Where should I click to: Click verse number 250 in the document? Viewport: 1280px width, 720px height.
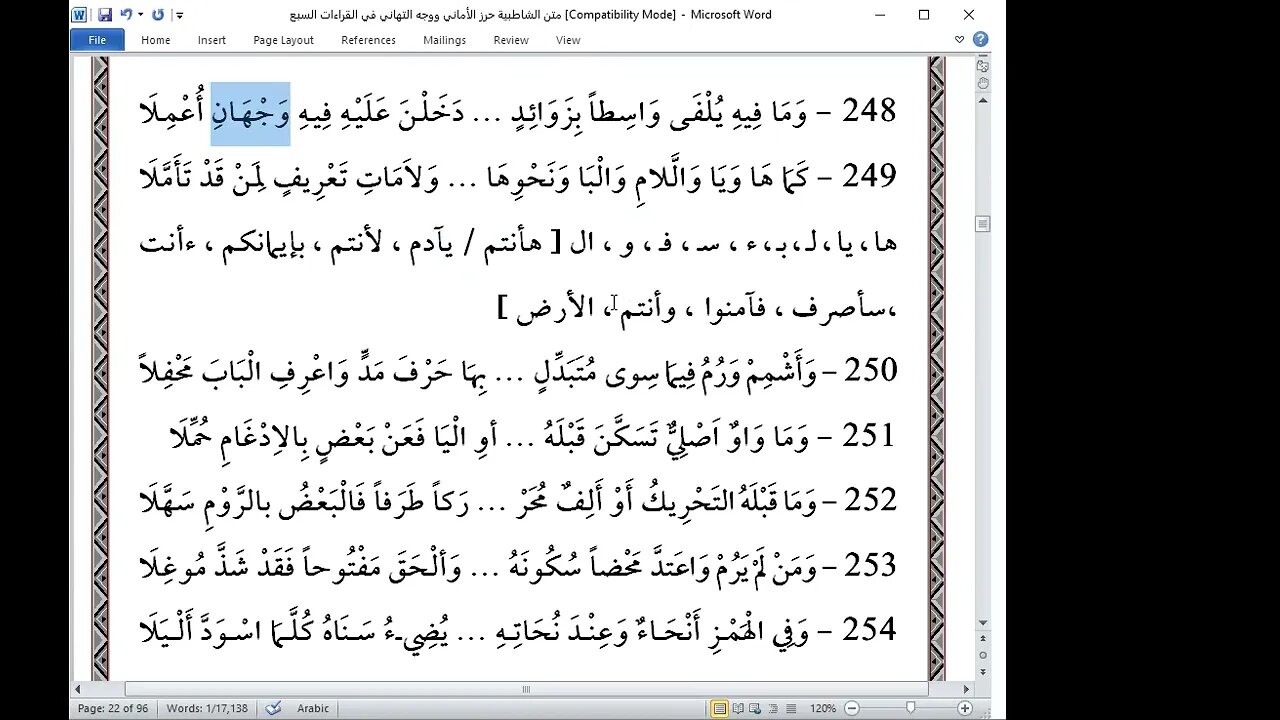coord(870,370)
